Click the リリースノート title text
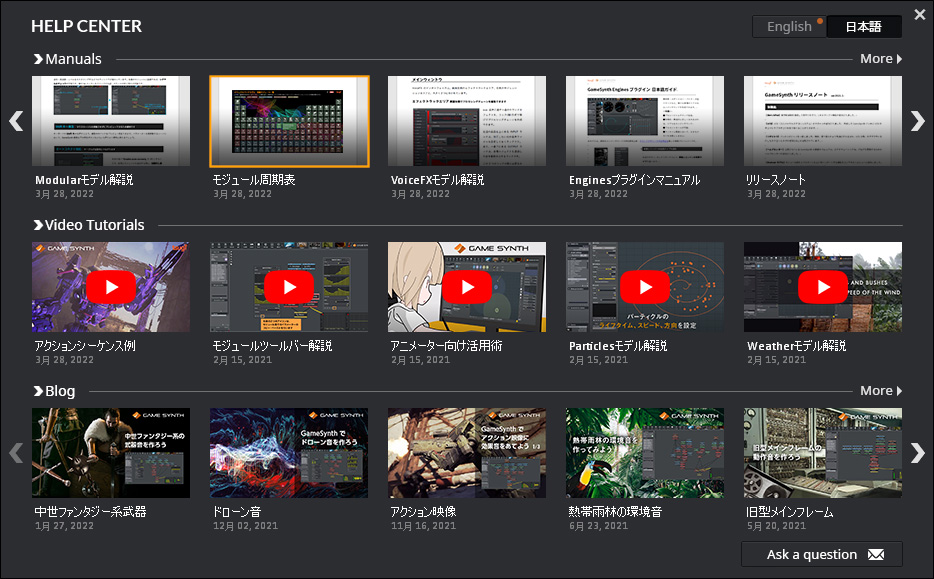The height and width of the screenshot is (579, 934). pyautogui.click(x=776, y=180)
